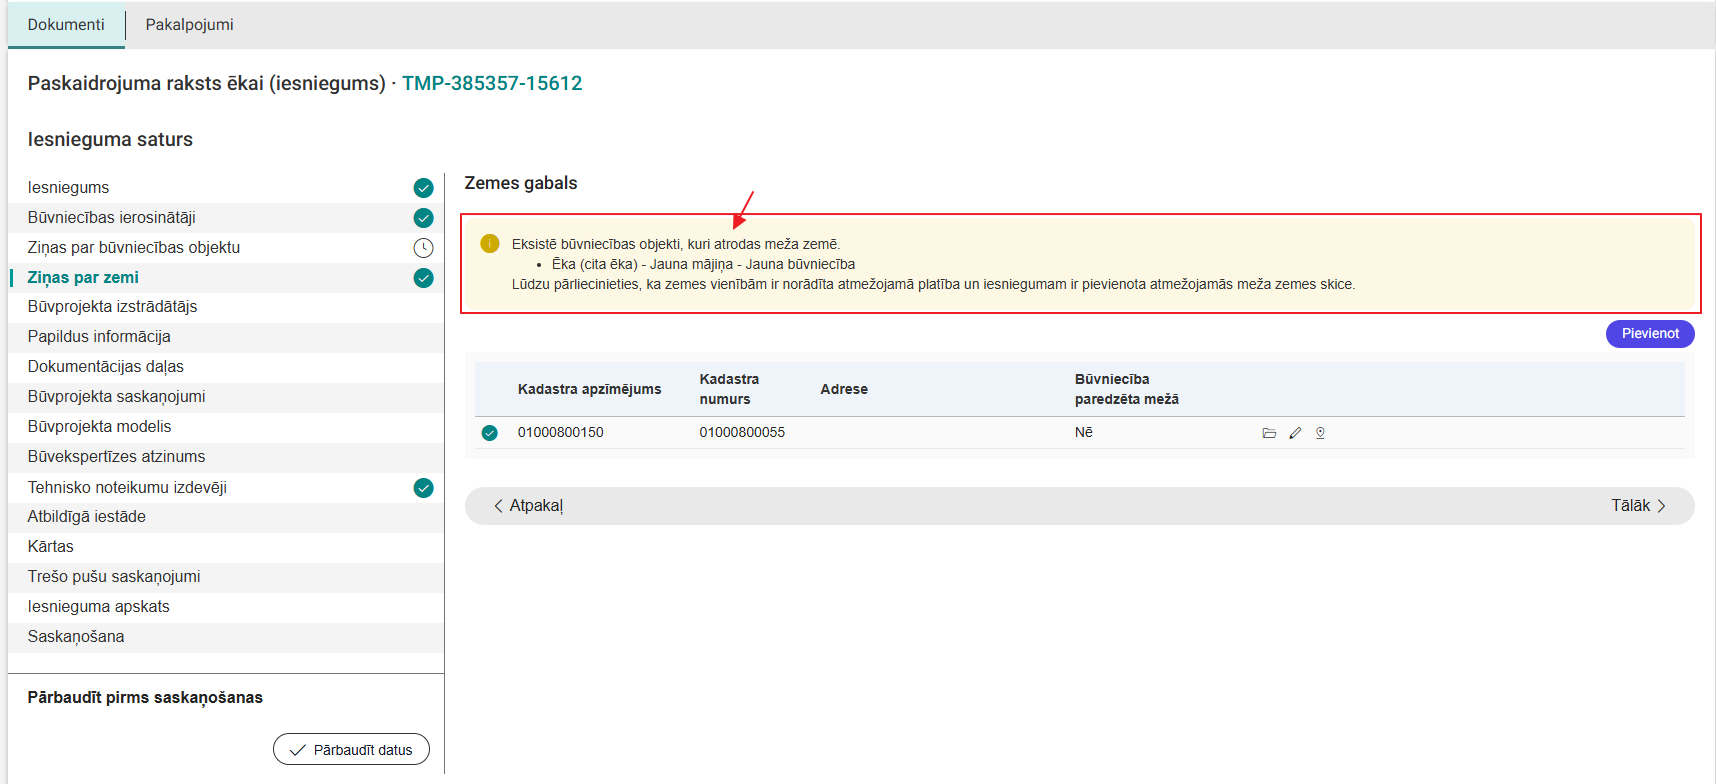Click the yellow warning info icon

(490, 244)
